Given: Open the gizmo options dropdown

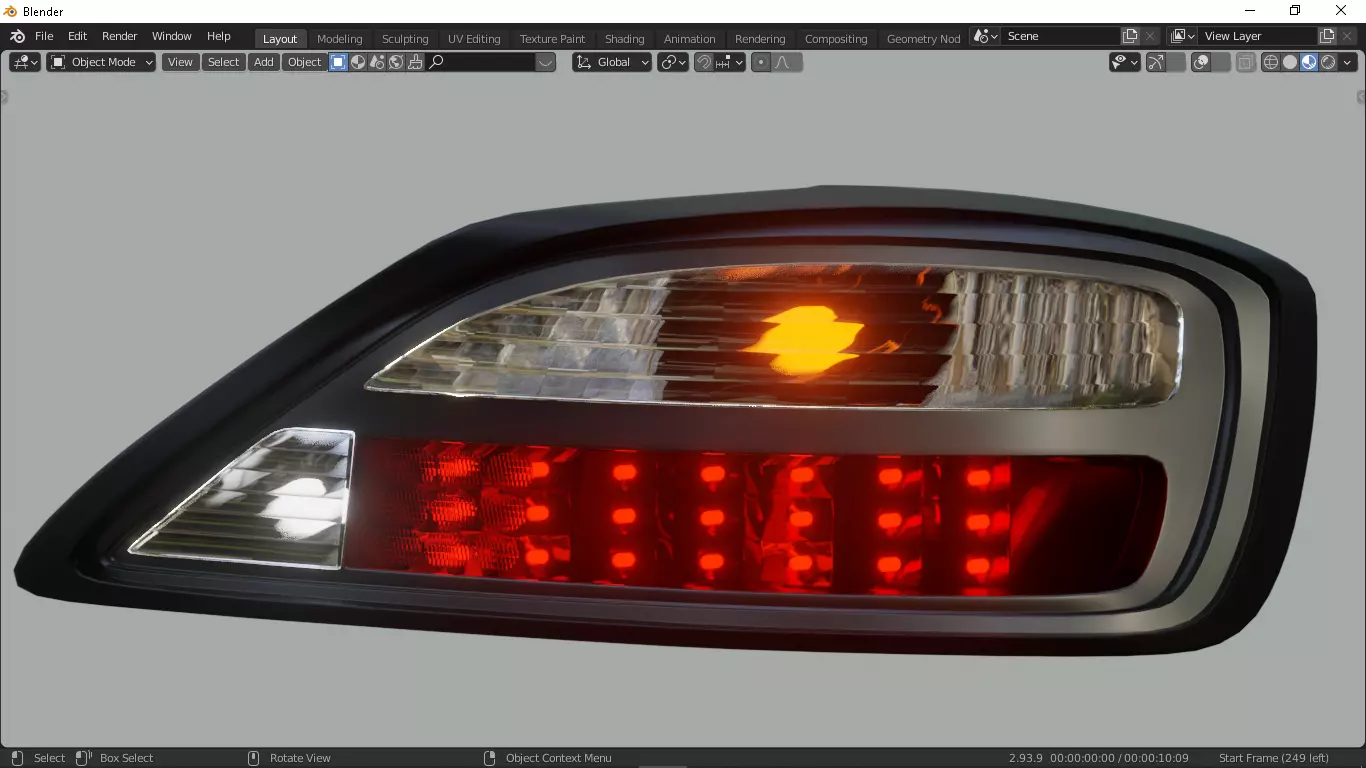Looking at the screenshot, I should pos(1176,62).
